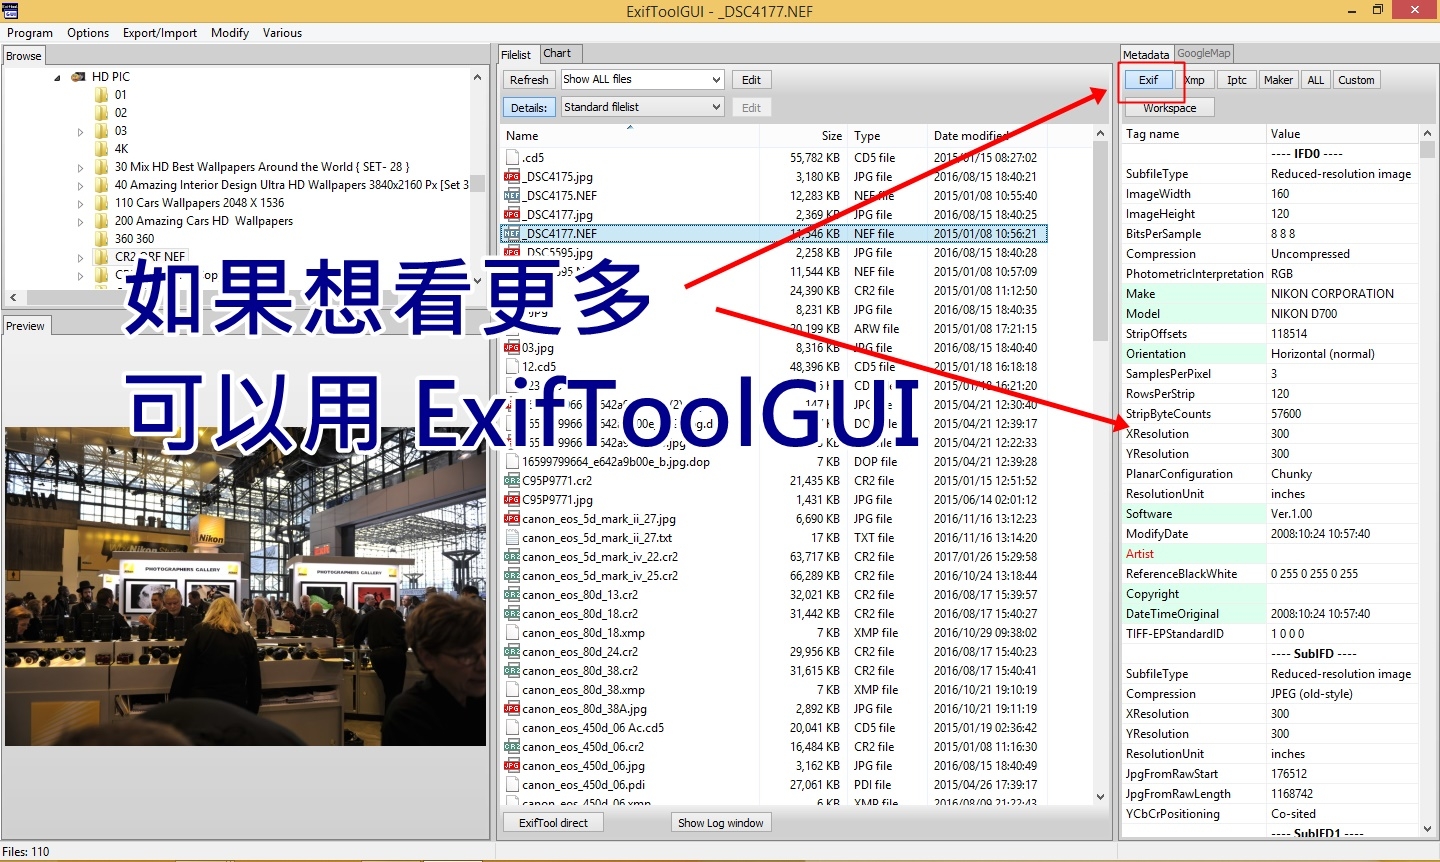Click the .cd5 file icon

coord(512,157)
